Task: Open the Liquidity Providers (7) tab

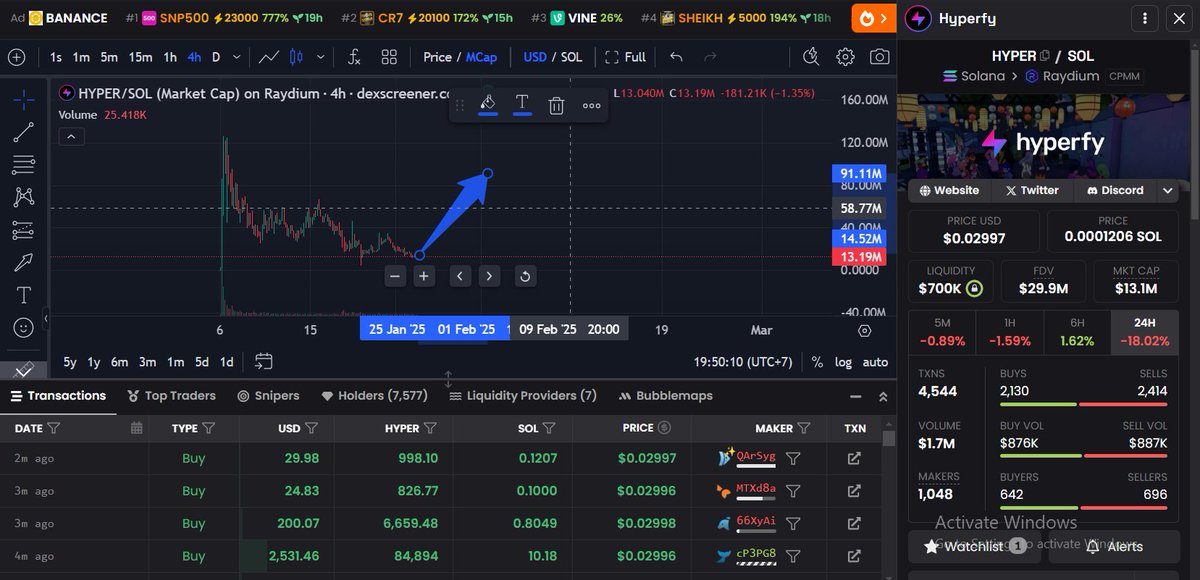Action: [x=523, y=396]
